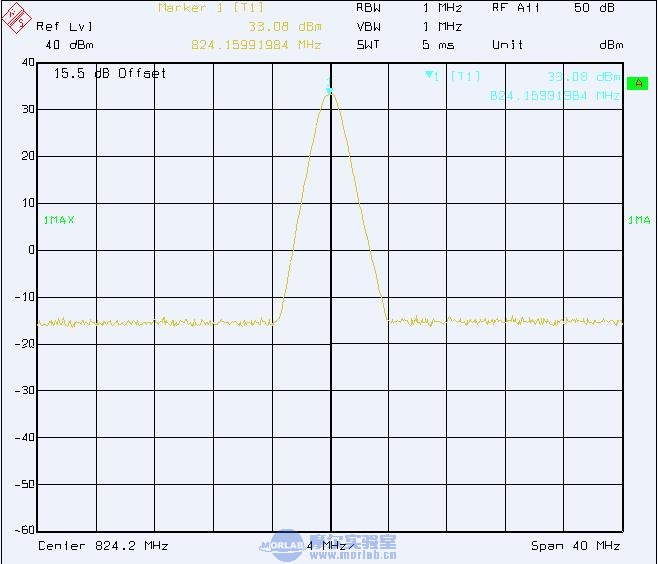This screenshot has width=658, height=564.
Task: Click the RF Att label
Action: click(516, 8)
